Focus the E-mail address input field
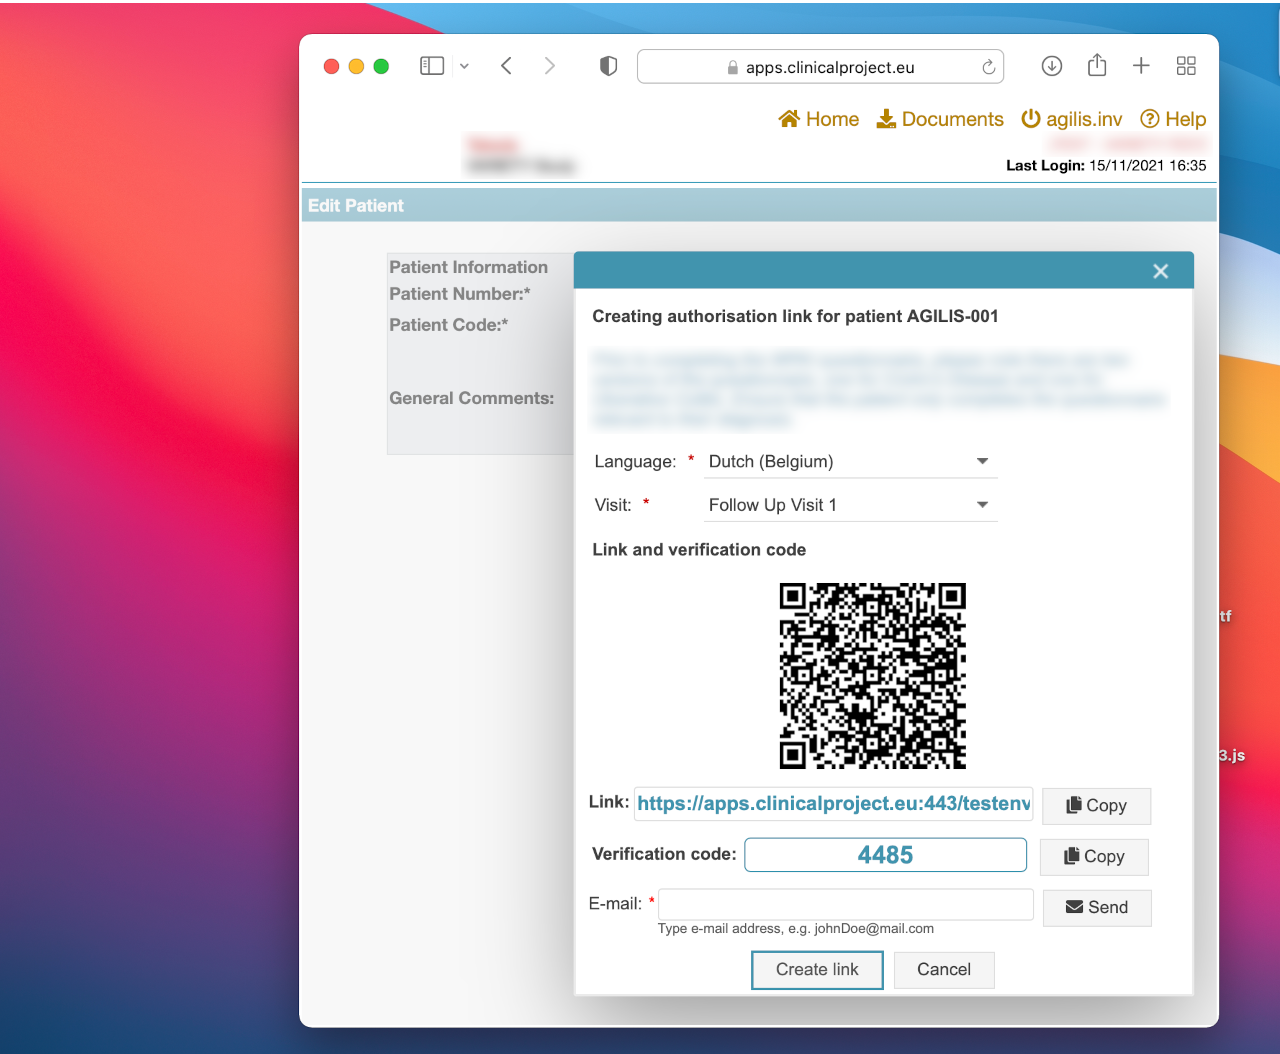This screenshot has width=1280, height=1054. point(846,904)
